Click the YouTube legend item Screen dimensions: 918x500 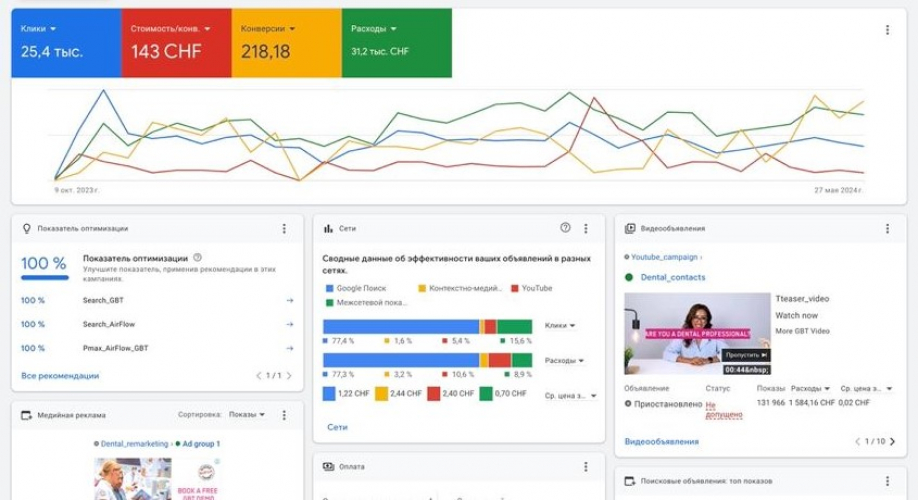coord(532,288)
